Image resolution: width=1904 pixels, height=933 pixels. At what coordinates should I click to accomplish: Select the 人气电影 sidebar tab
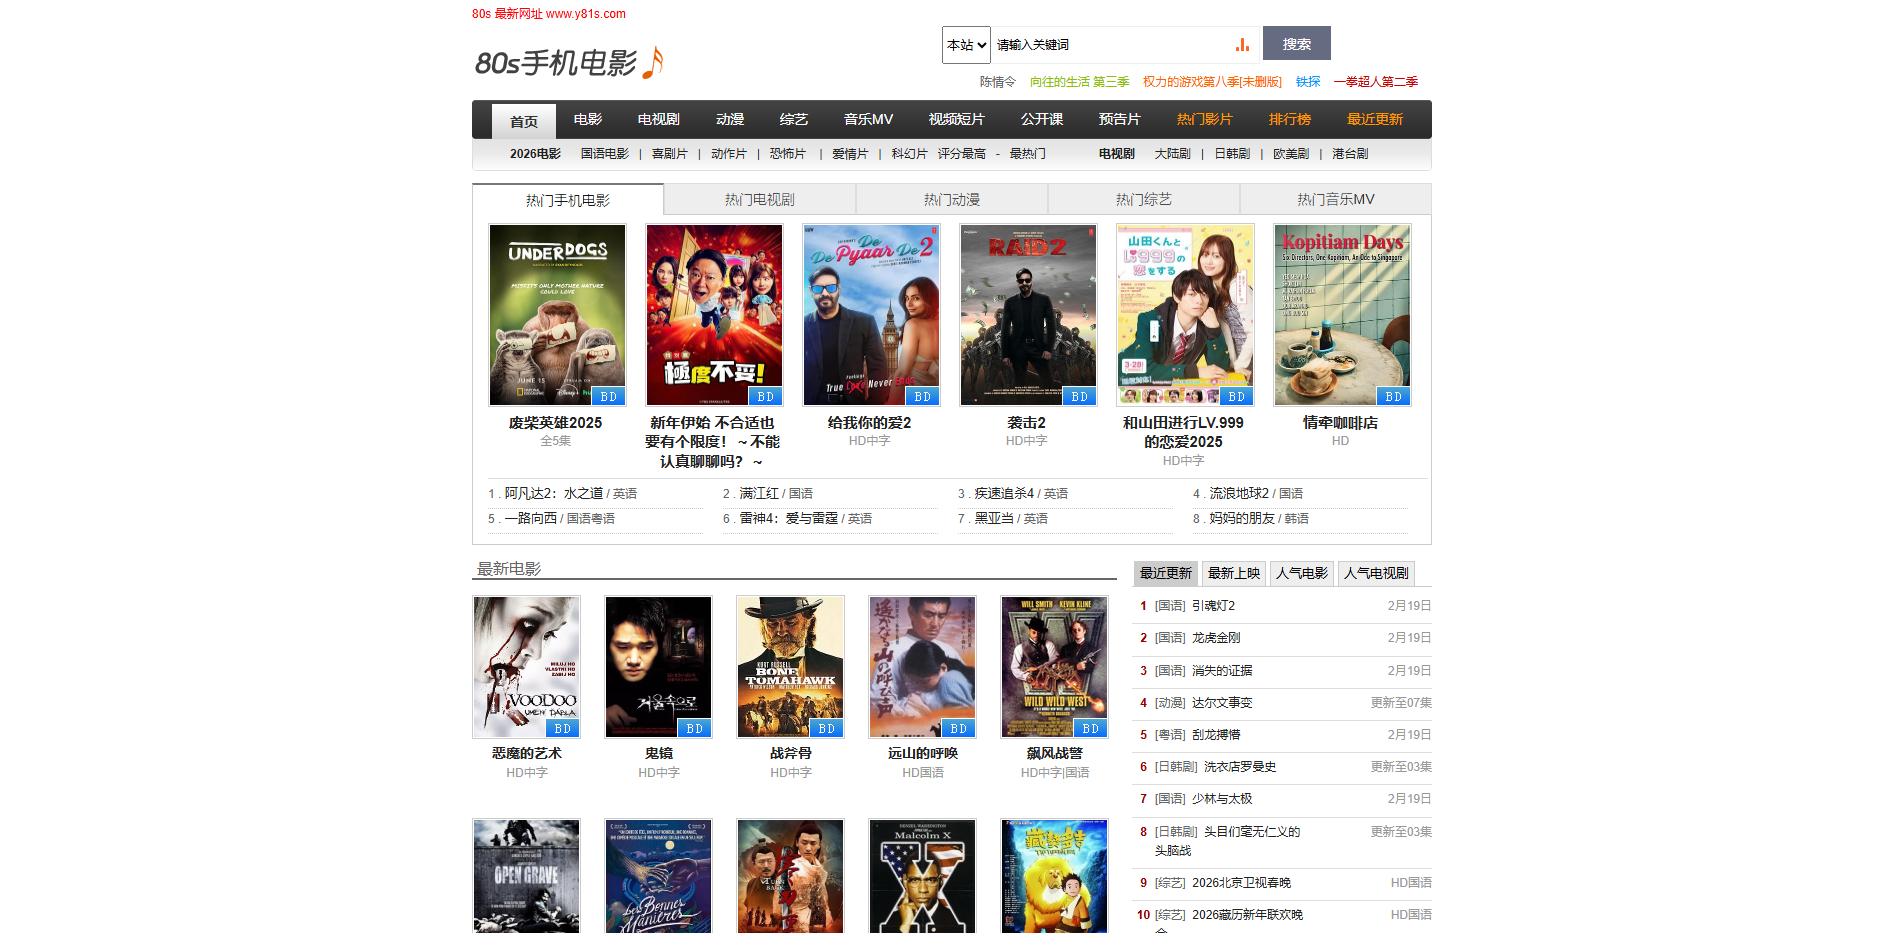(1301, 573)
